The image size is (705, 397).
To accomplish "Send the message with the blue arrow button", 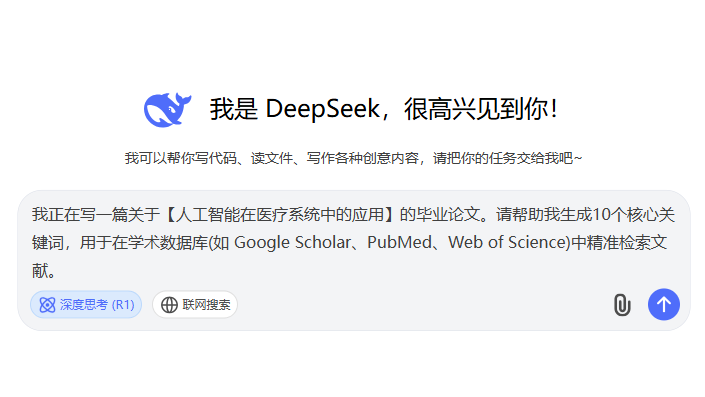I will [x=664, y=304].
